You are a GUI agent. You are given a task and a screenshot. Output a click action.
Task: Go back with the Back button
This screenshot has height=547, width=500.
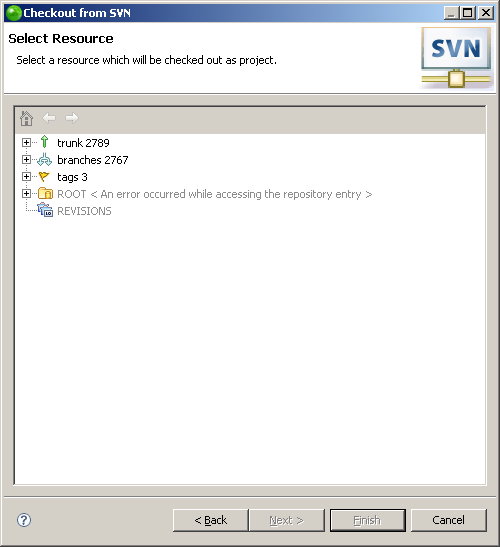[x=210, y=520]
